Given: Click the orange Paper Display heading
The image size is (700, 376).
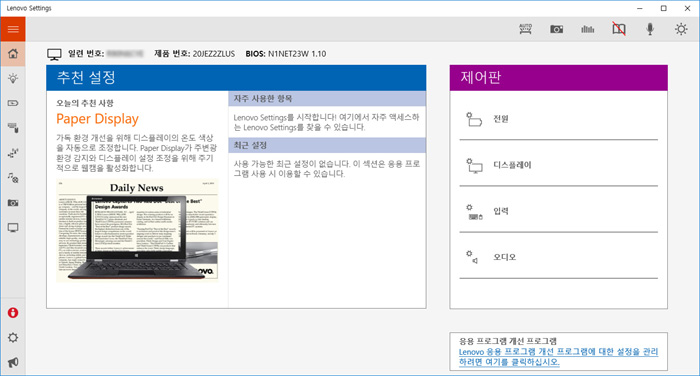Looking at the screenshot, I should click(97, 119).
